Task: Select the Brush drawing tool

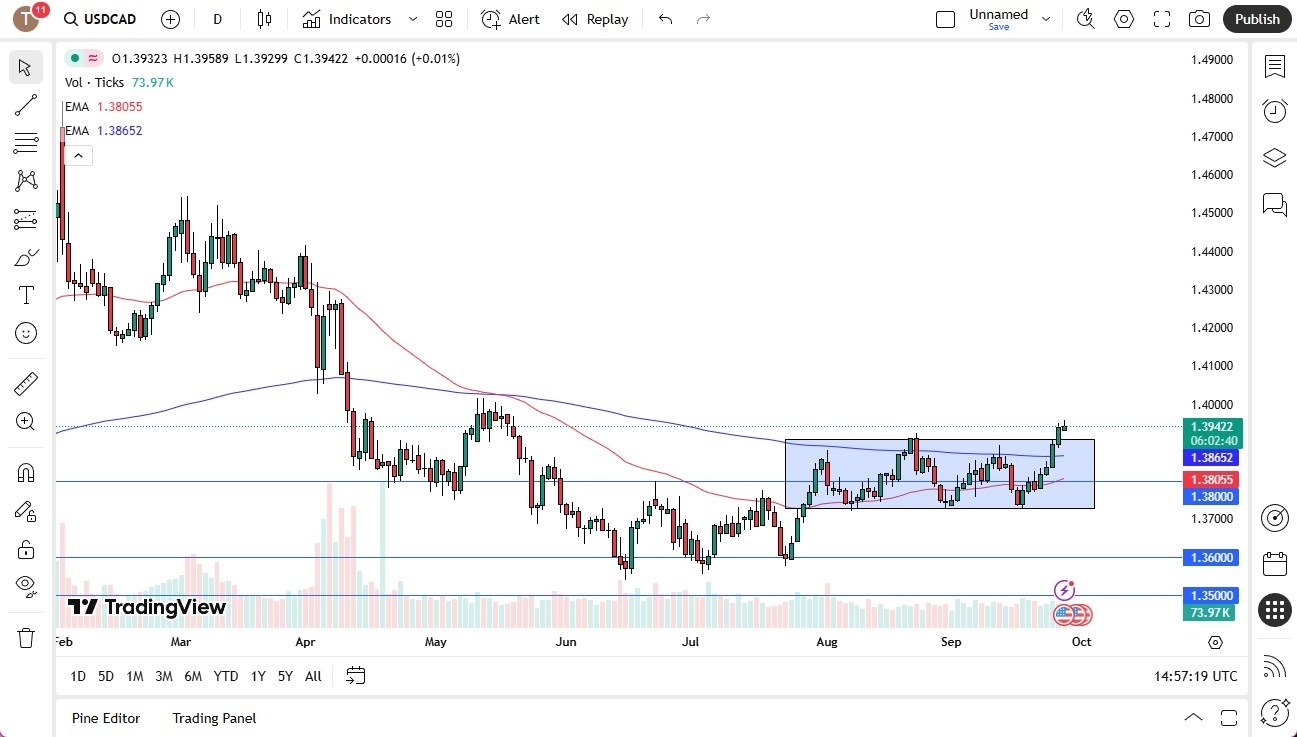Action: coord(25,257)
